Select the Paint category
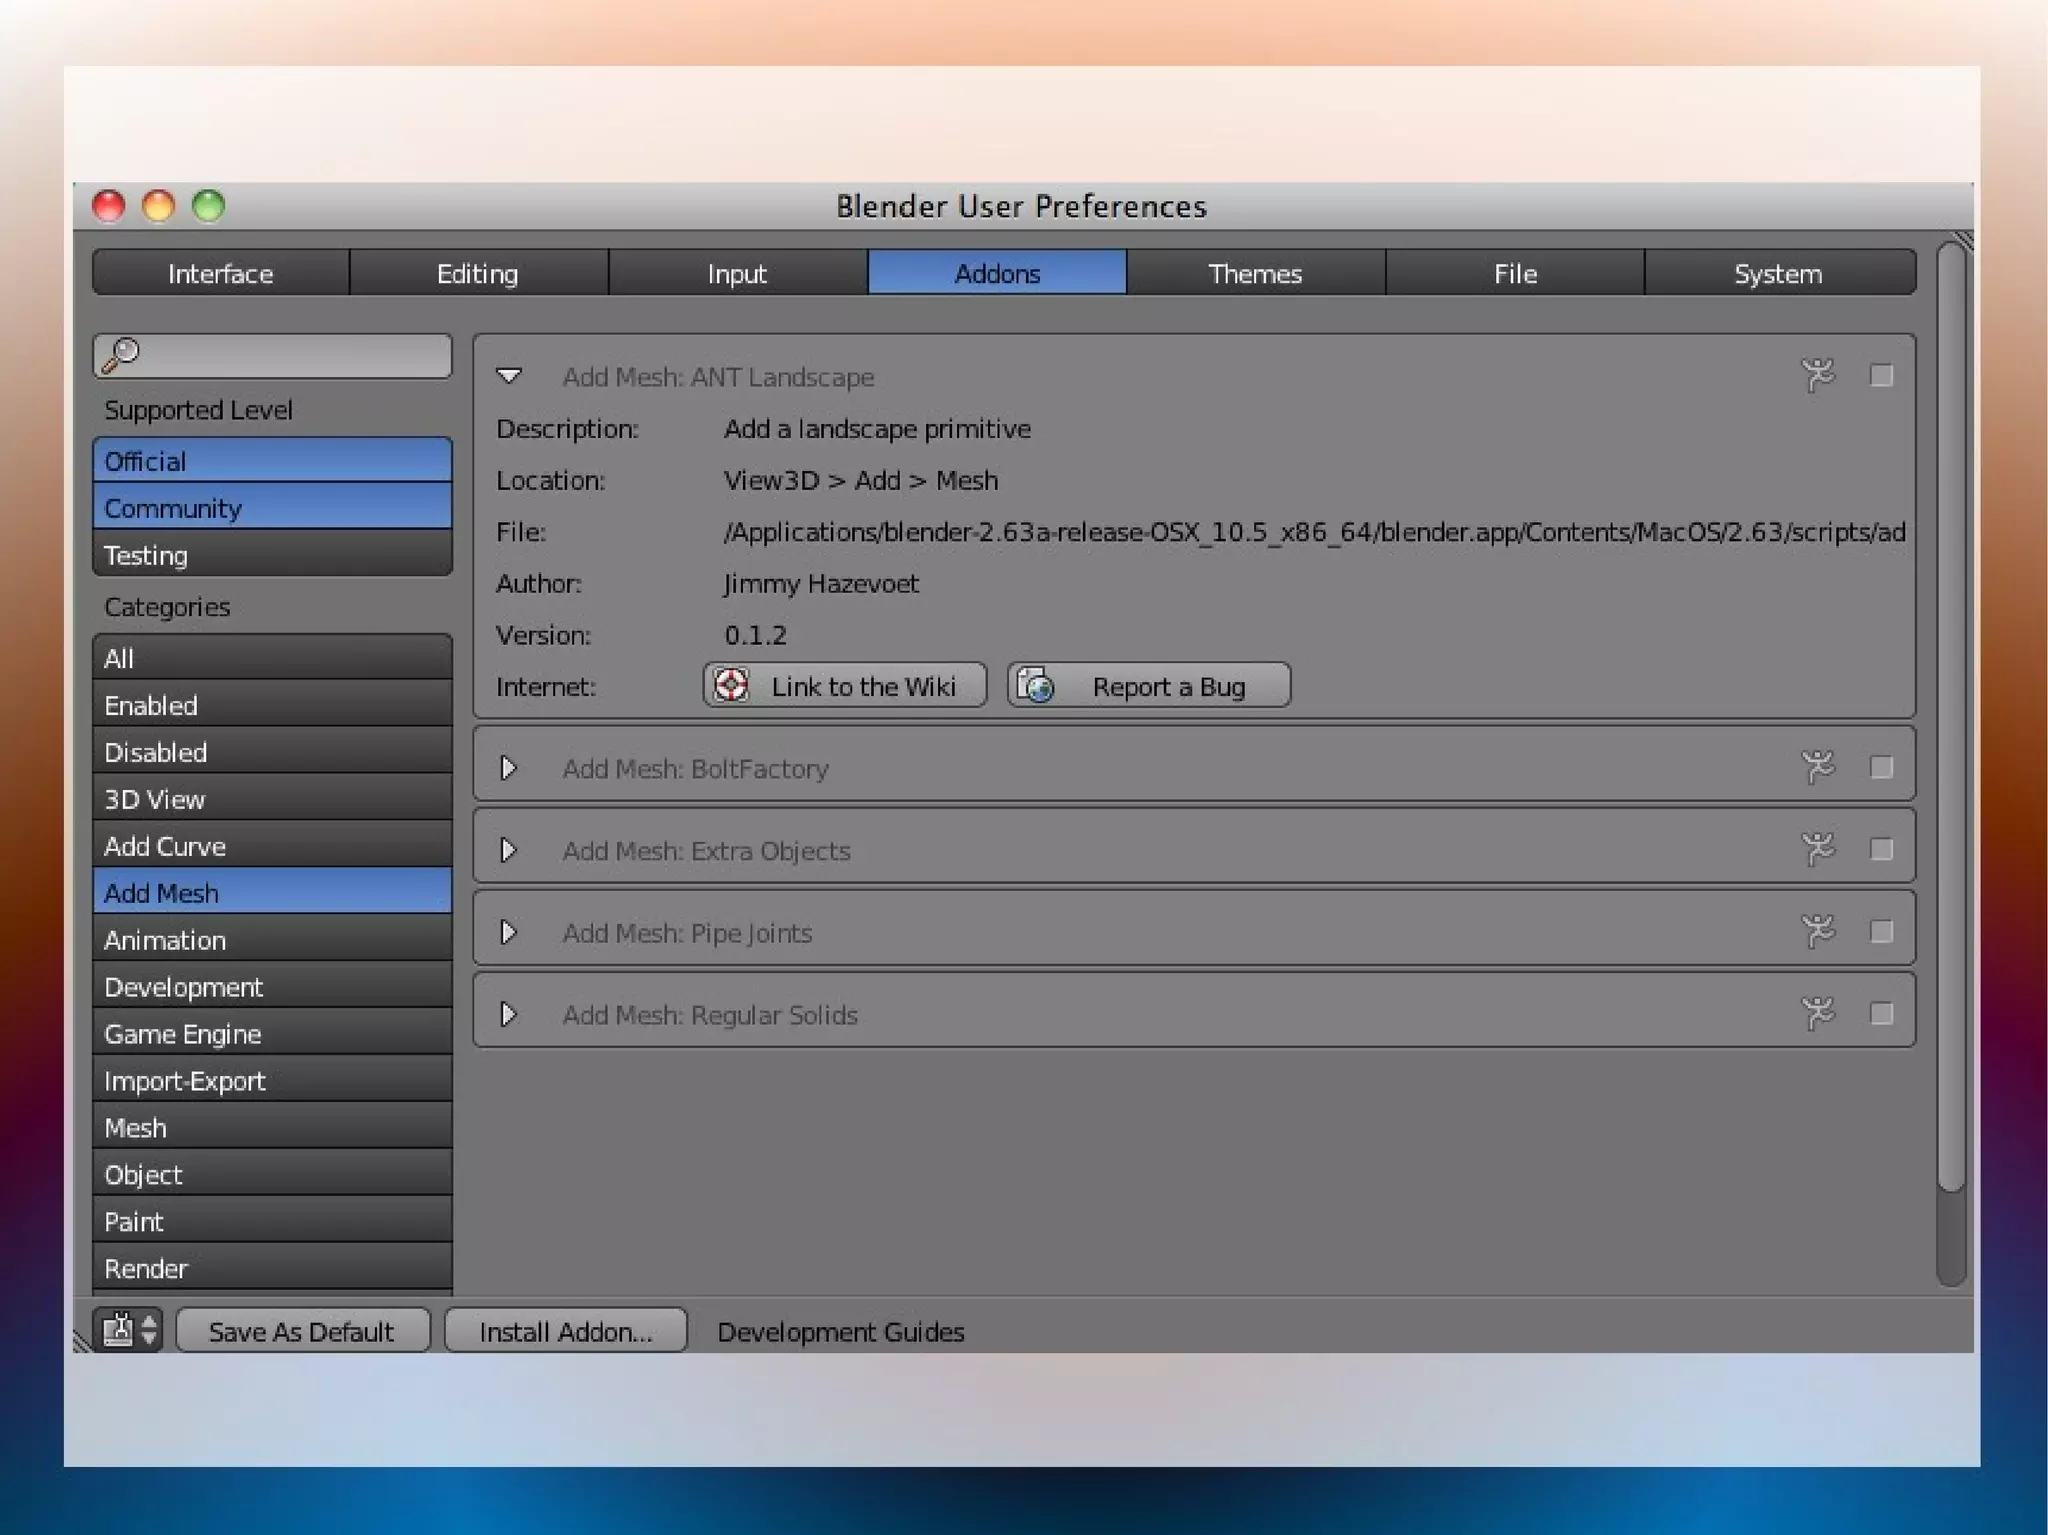 (x=272, y=1221)
